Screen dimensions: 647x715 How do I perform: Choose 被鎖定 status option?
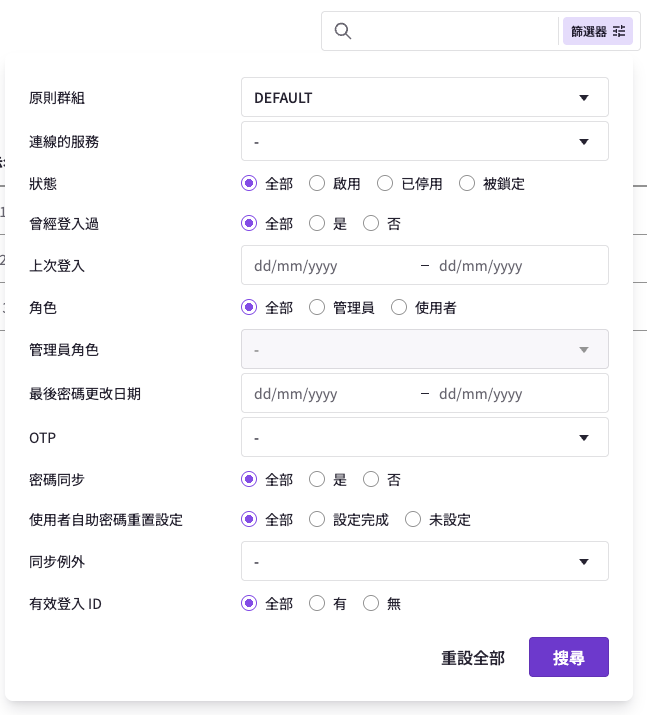[x=467, y=184]
